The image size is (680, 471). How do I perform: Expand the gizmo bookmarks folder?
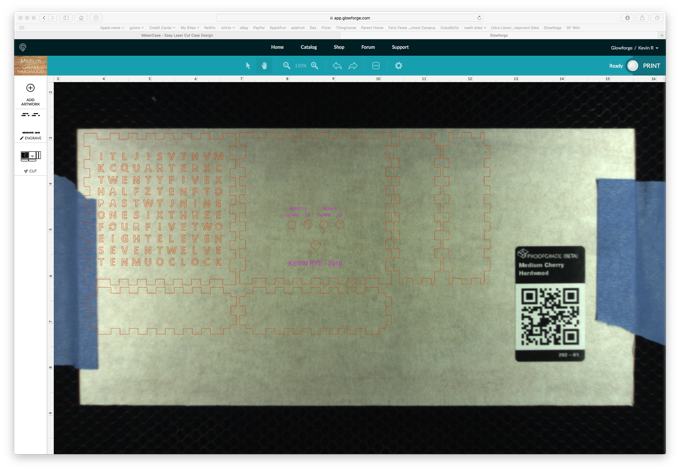tap(136, 27)
